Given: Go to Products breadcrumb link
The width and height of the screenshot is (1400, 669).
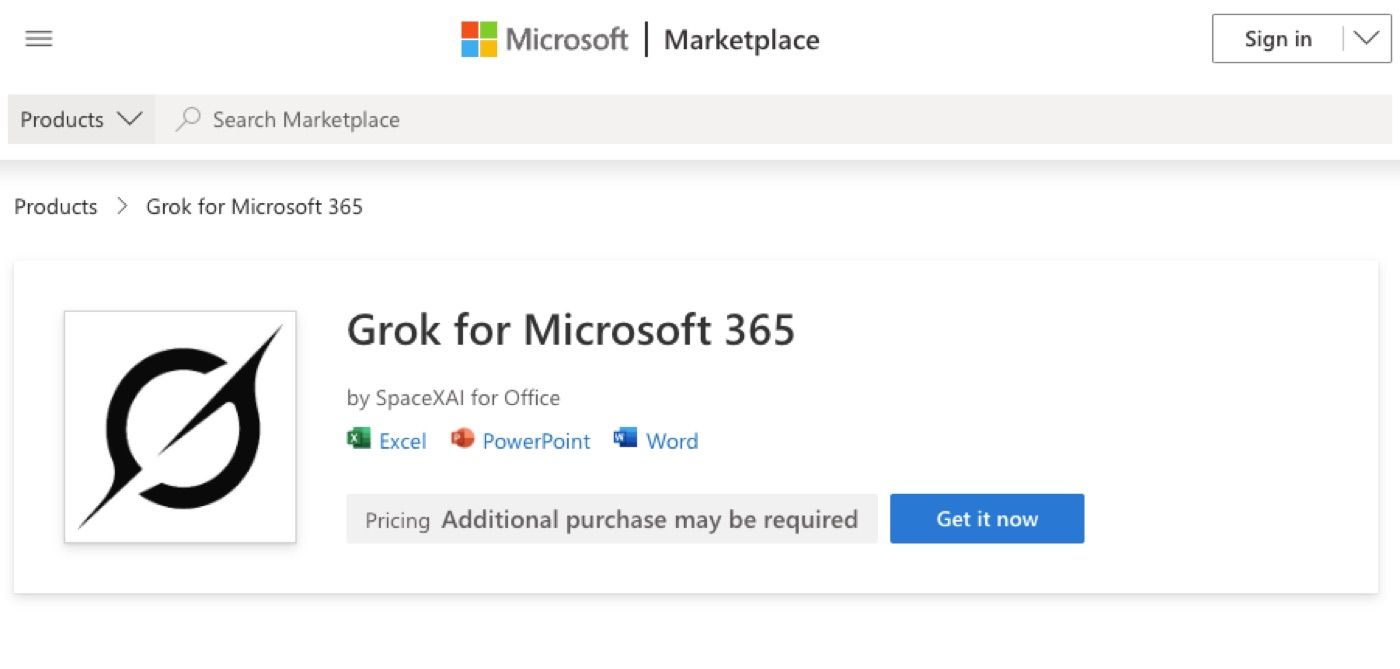Looking at the screenshot, I should click(x=56, y=207).
